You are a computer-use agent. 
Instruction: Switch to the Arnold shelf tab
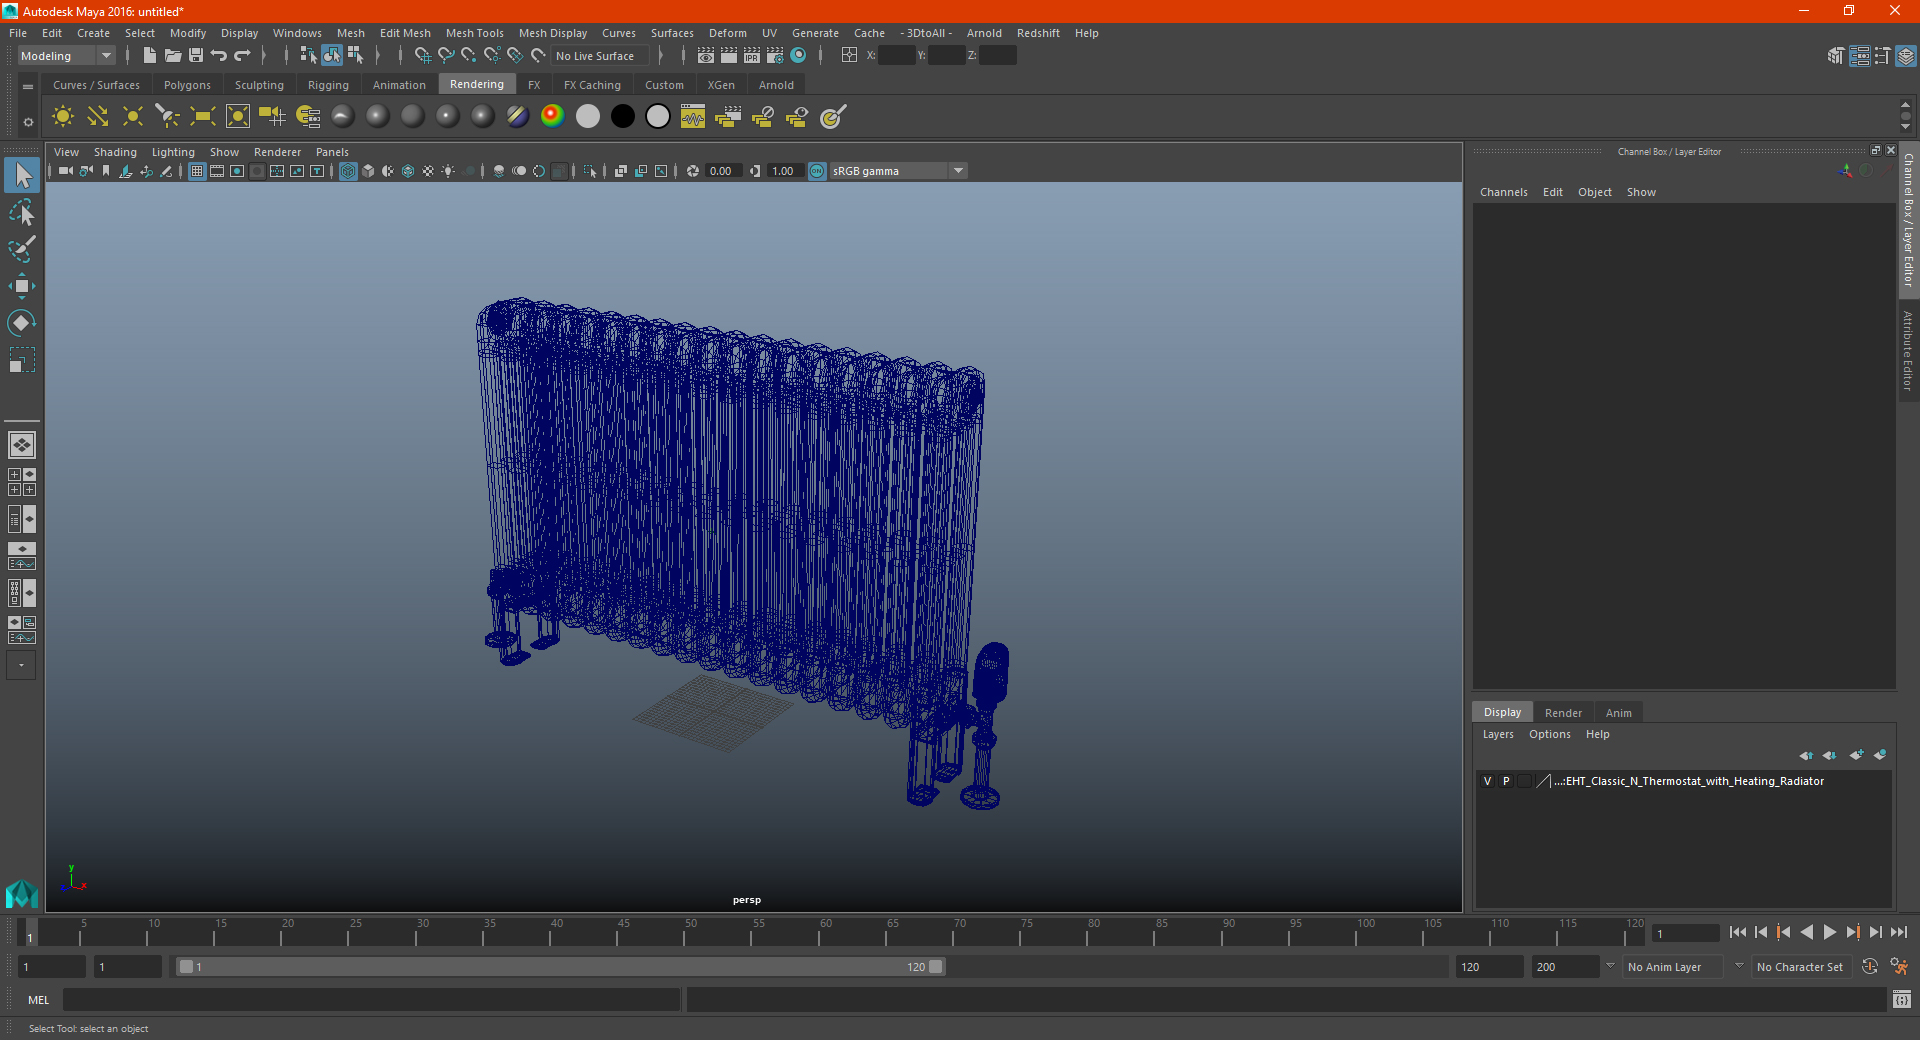776,85
